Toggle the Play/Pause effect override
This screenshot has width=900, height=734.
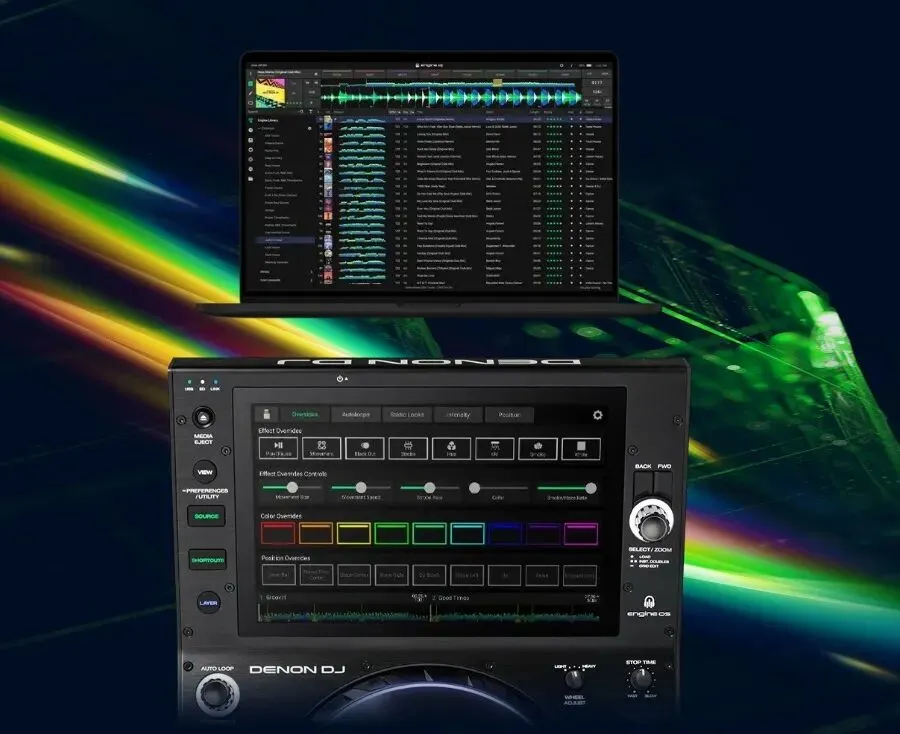pyautogui.click(x=278, y=448)
